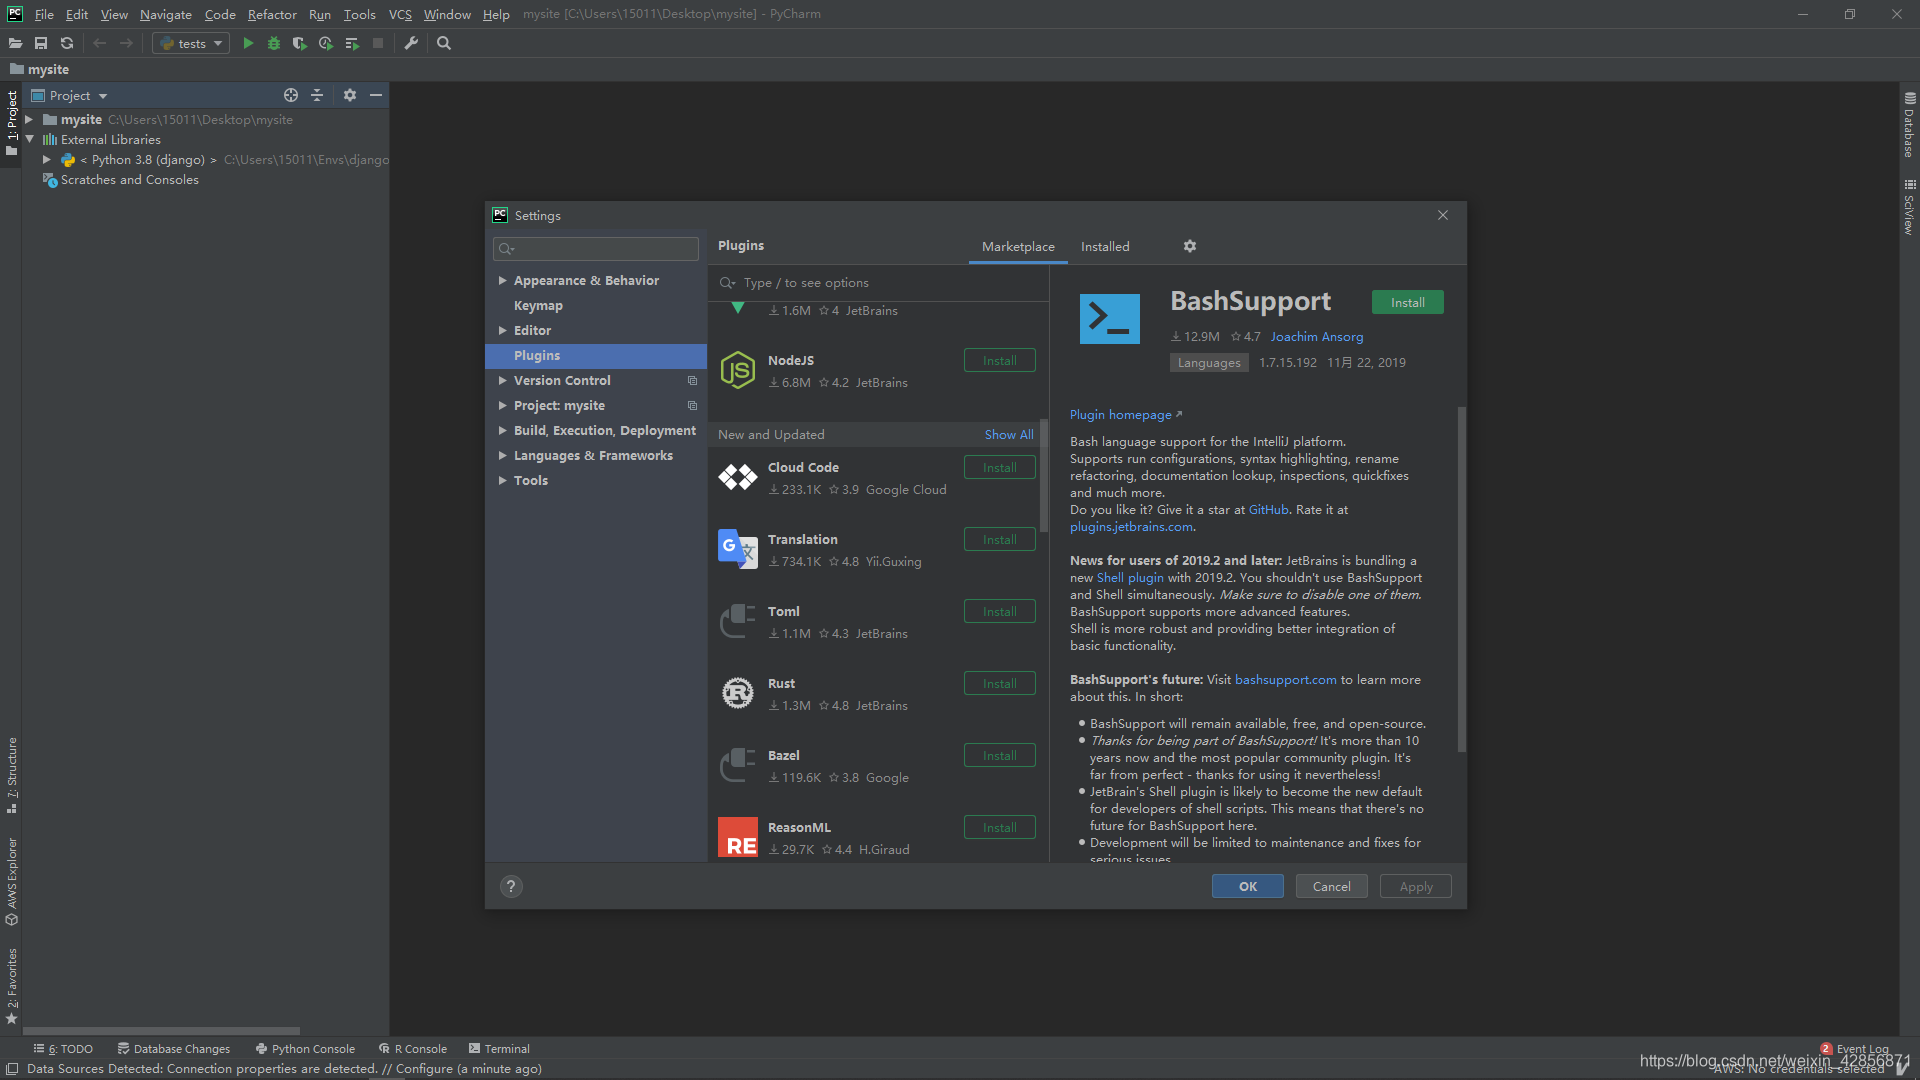
Task: Open settings via the wrench icon
Action: 411,43
